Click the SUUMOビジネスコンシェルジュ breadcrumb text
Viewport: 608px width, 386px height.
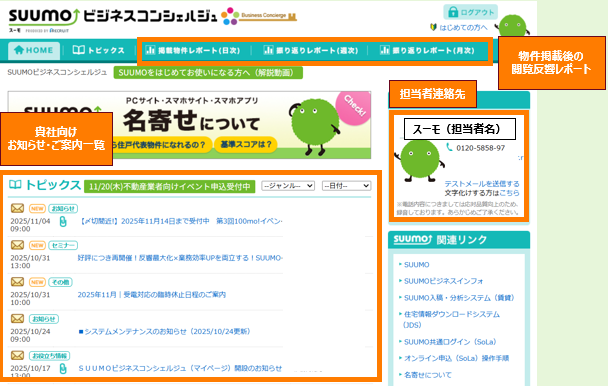click(57, 72)
